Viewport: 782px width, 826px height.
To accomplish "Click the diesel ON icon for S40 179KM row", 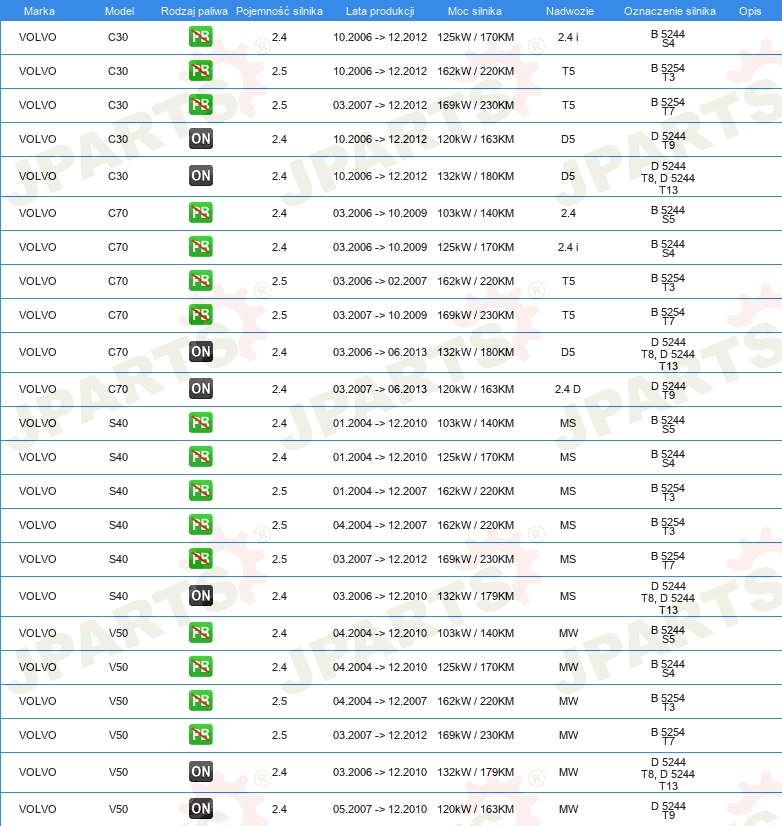I will 201,596.
